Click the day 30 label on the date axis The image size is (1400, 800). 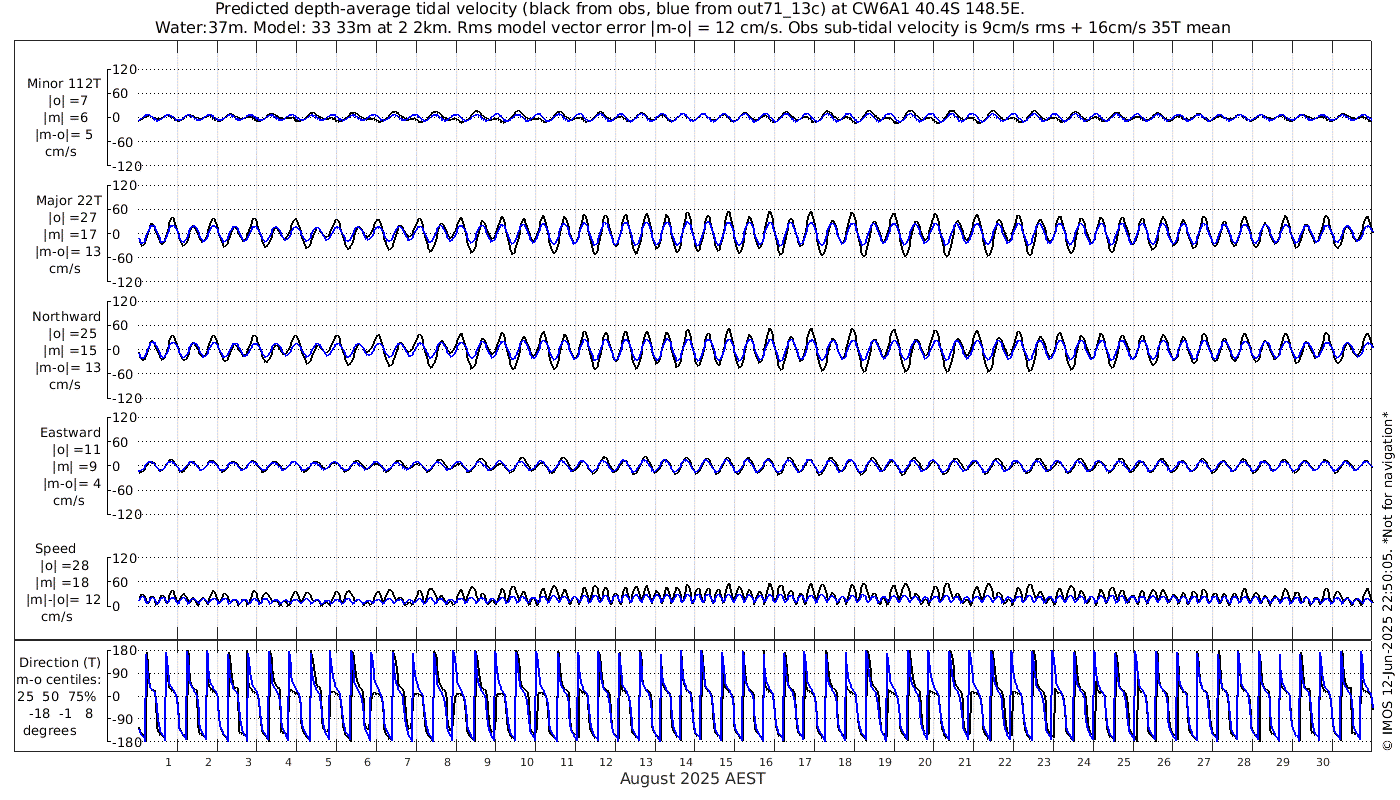click(x=1323, y=762)
